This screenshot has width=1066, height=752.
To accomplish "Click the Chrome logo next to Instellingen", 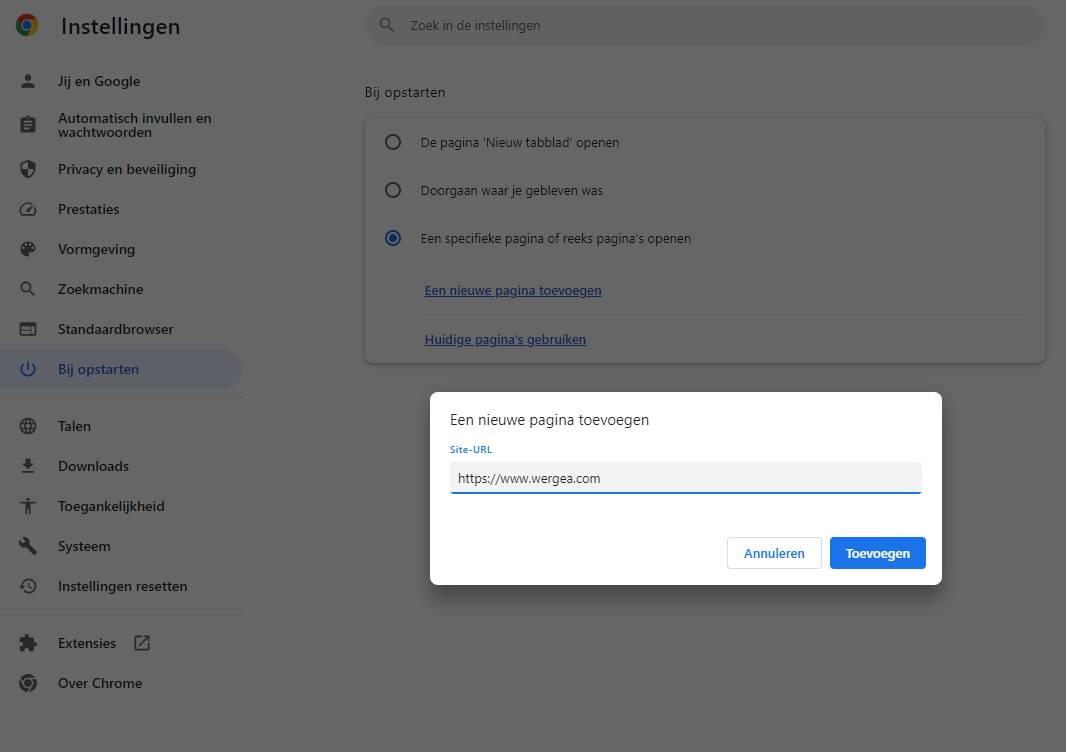I will (27, 26).
